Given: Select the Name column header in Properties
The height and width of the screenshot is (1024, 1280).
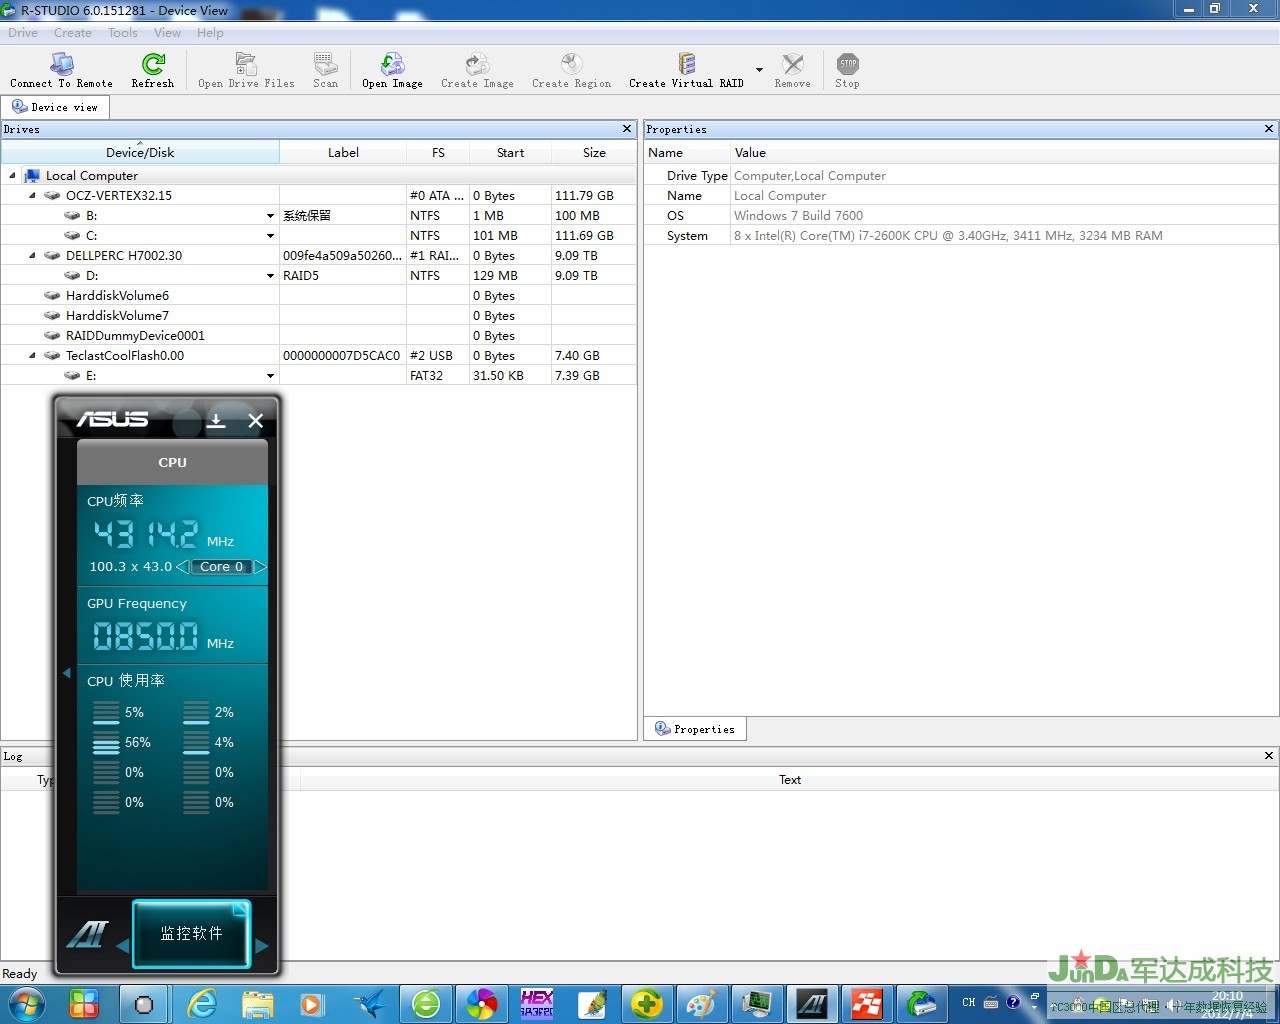Looking at the screenshot, I should pos(686,152).
